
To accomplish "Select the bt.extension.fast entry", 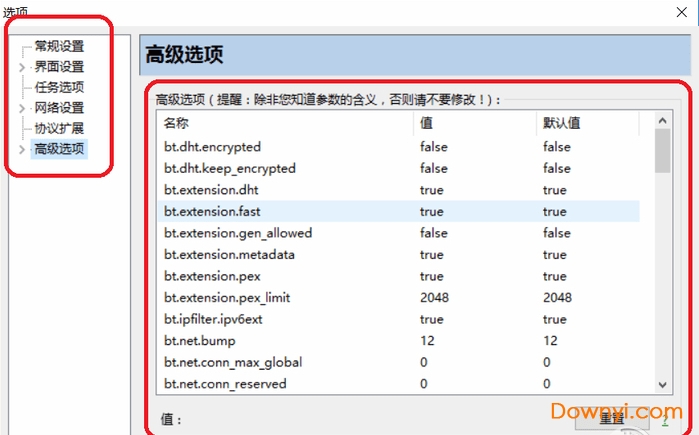I will (399, 211).
